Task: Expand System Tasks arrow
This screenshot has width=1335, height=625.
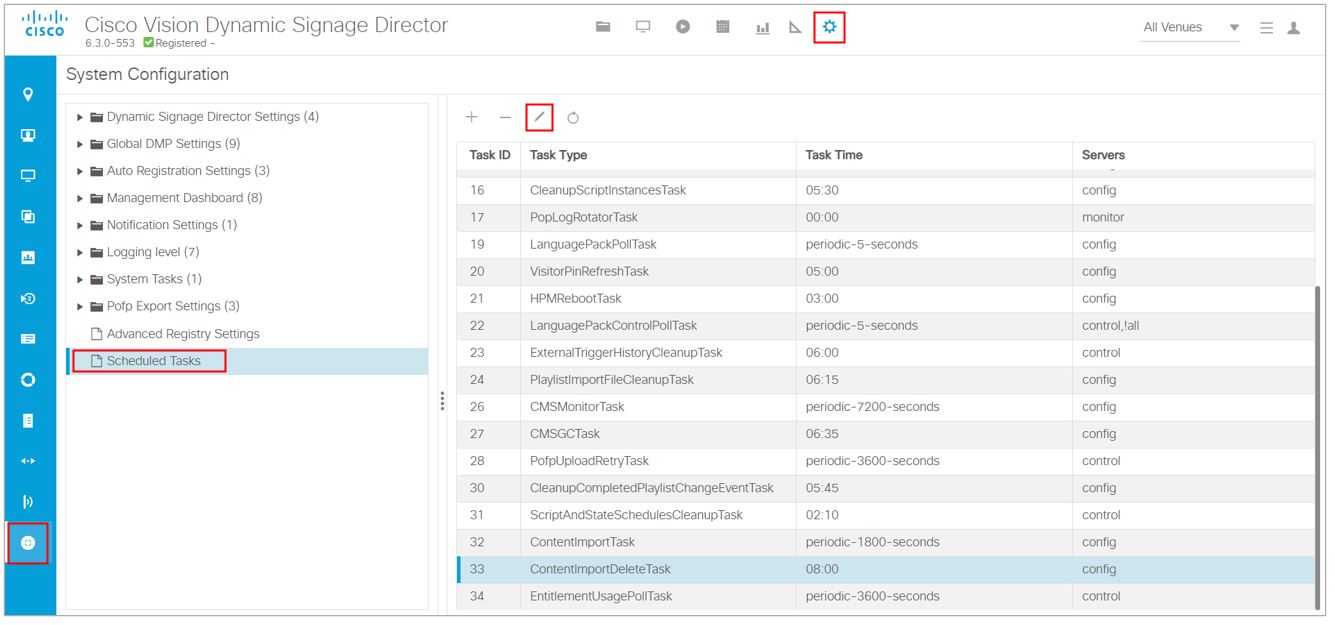Action: (x=81, y=279)
